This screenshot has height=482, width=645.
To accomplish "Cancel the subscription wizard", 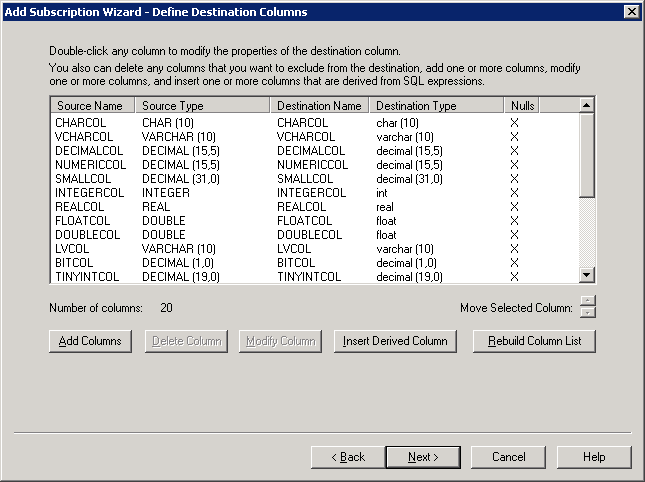I will point(508,457).
